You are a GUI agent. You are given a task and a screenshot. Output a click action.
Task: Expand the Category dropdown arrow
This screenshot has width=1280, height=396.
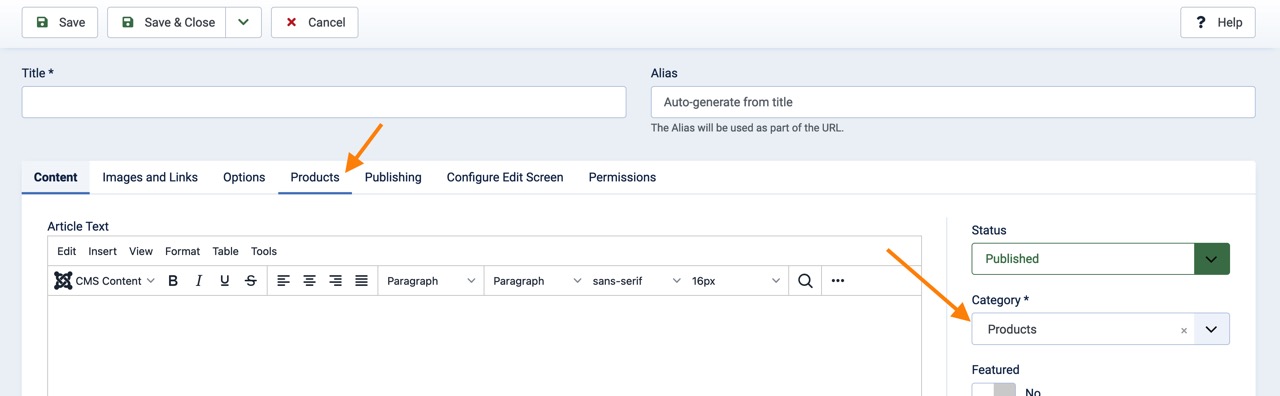pos(1211,329)
